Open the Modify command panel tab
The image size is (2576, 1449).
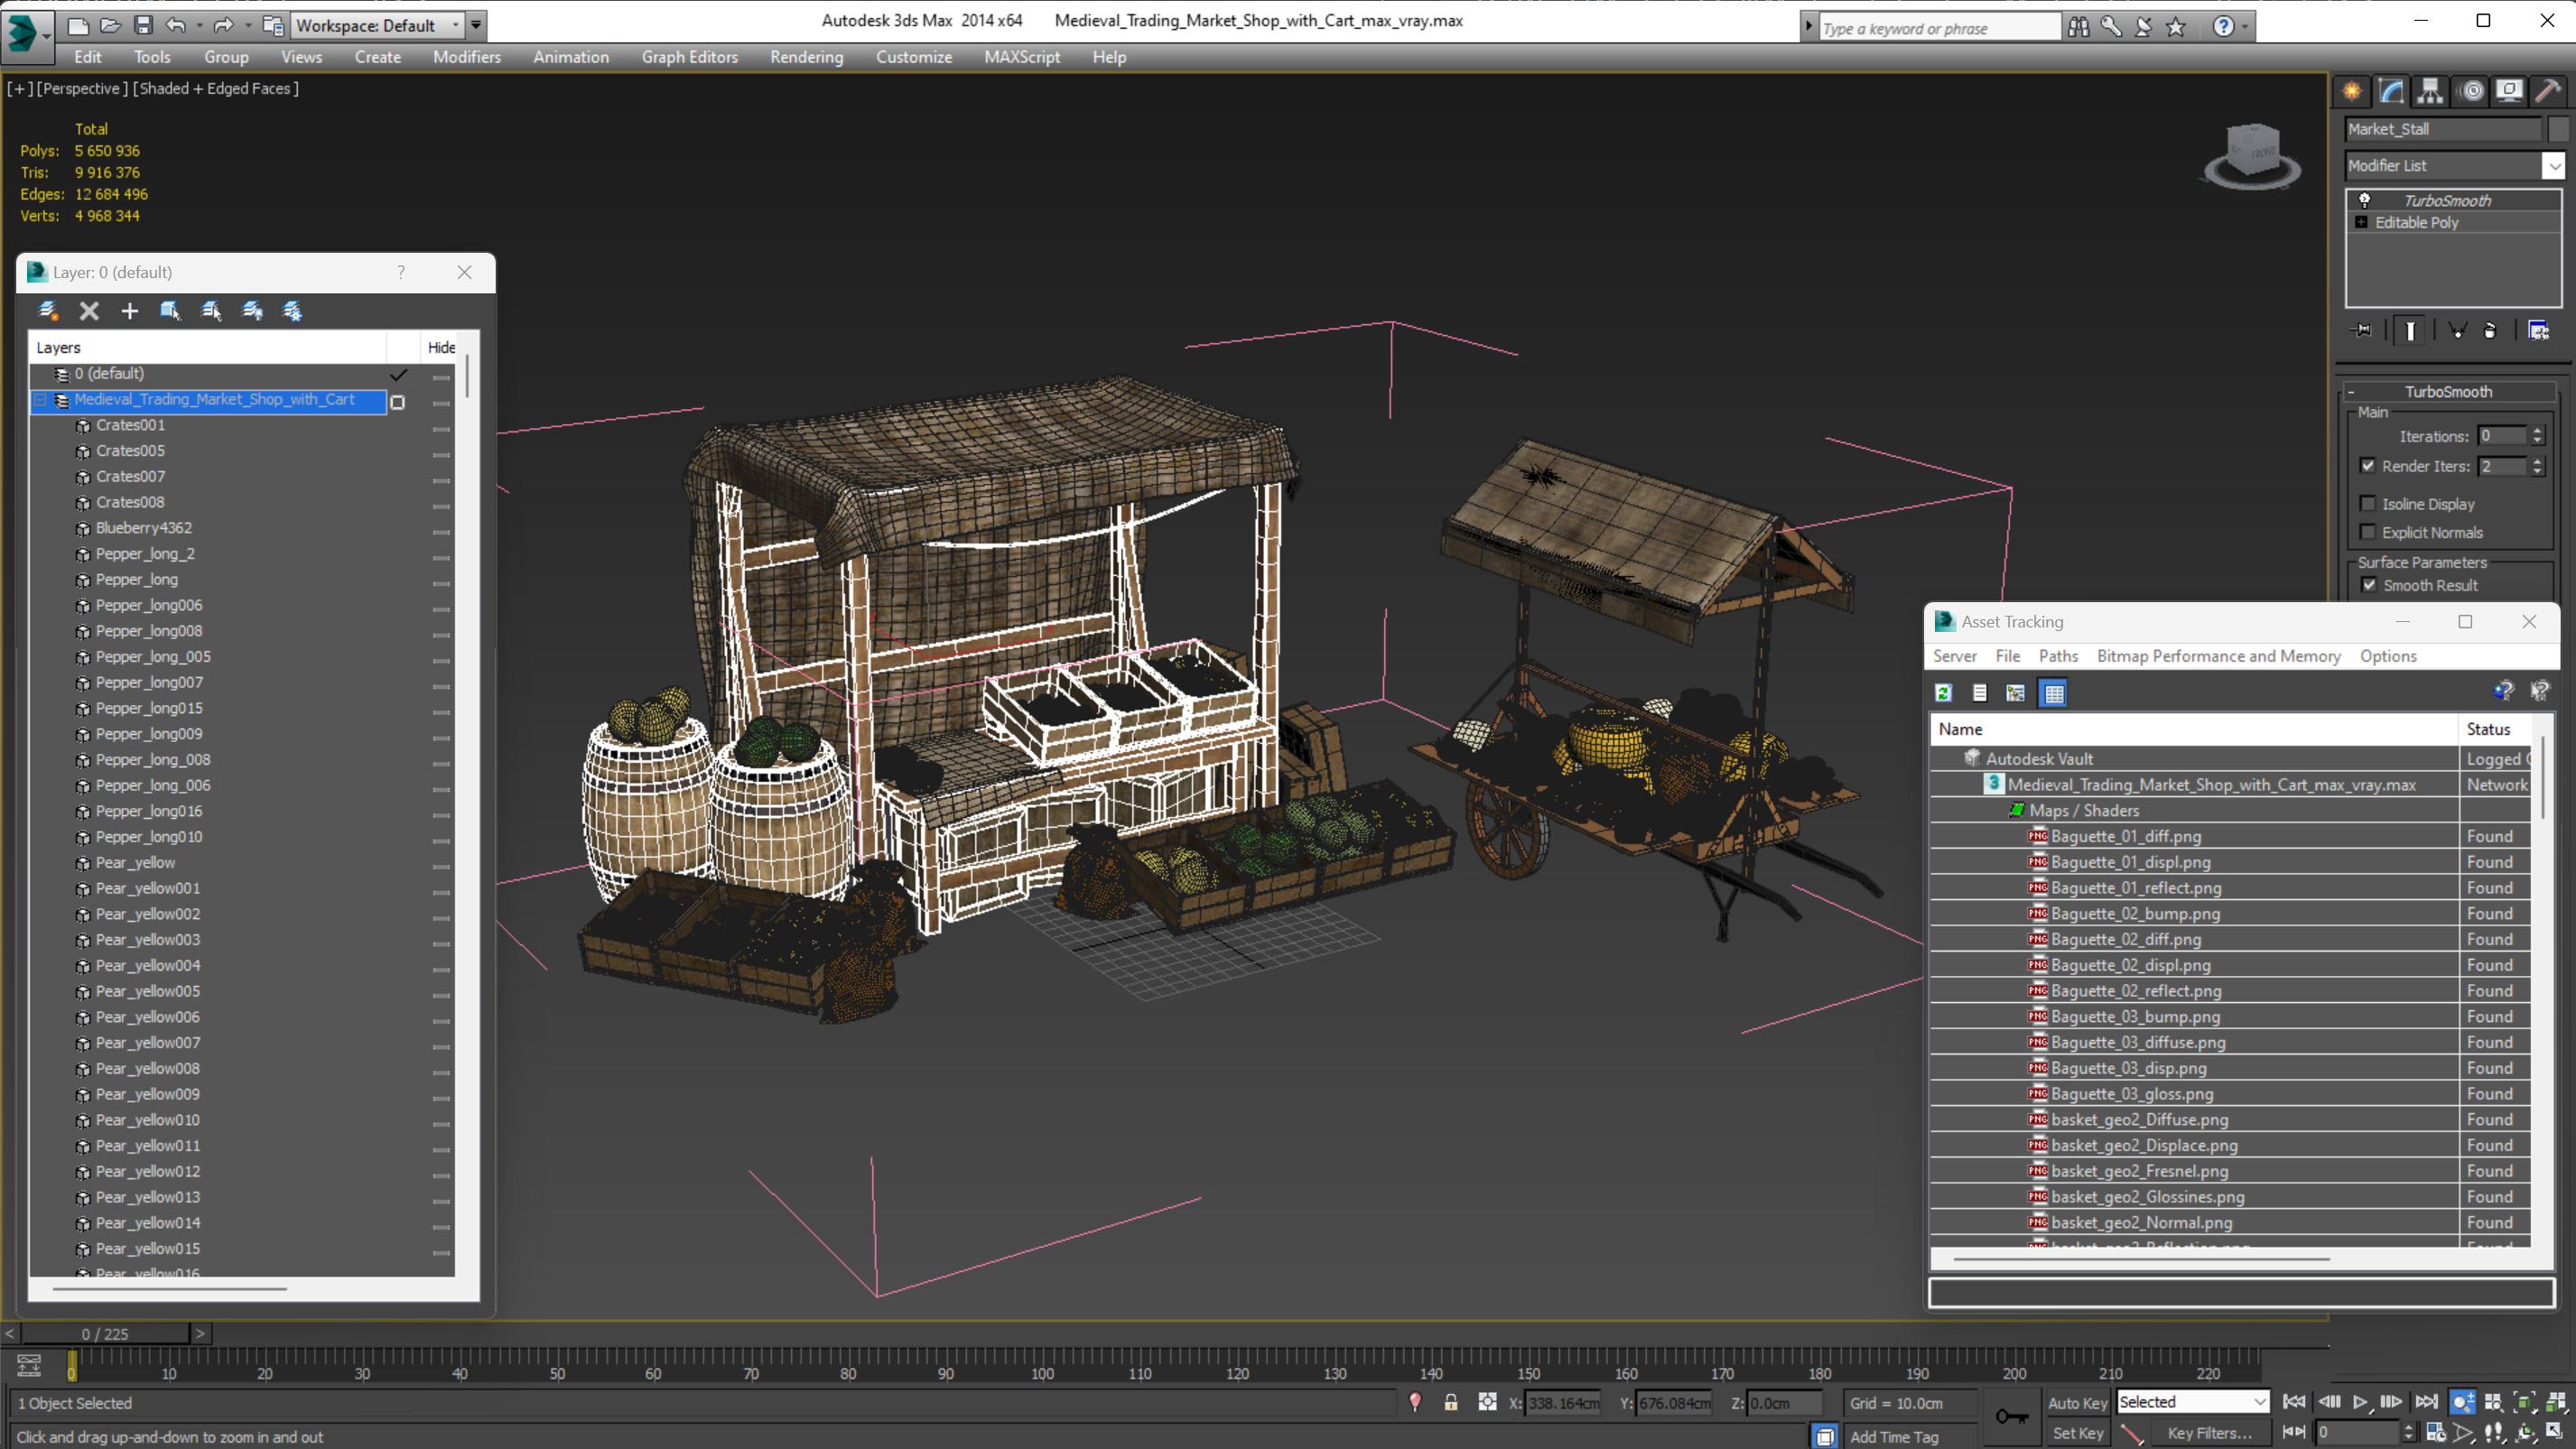[x=2391, y=91]
